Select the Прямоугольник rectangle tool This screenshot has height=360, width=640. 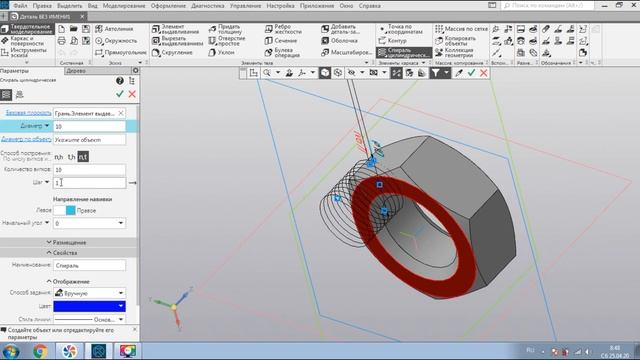tap(120, 53)
